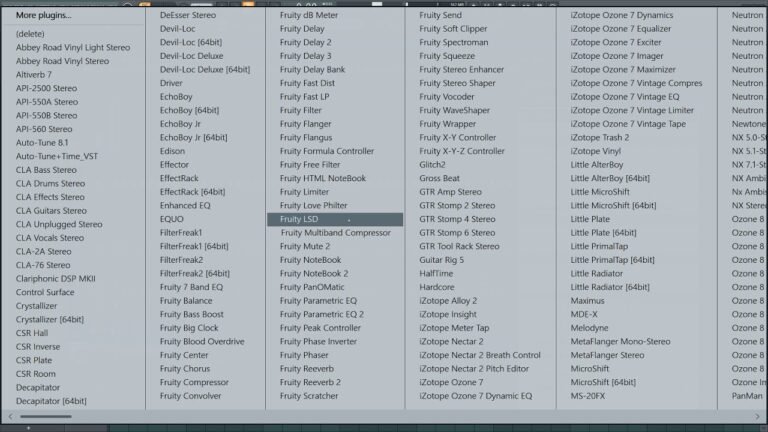Select DeEsser Stereo
This screenshot has height=432, width=768.
188,15
